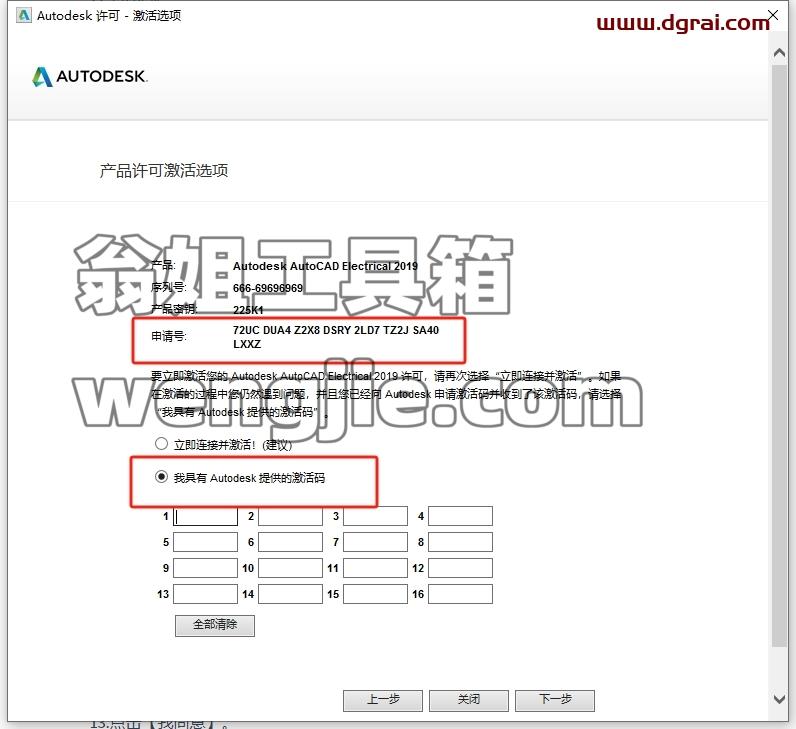Go back with the 上一步 button
This screenshot has width=796, height=729.
[383, 701]
